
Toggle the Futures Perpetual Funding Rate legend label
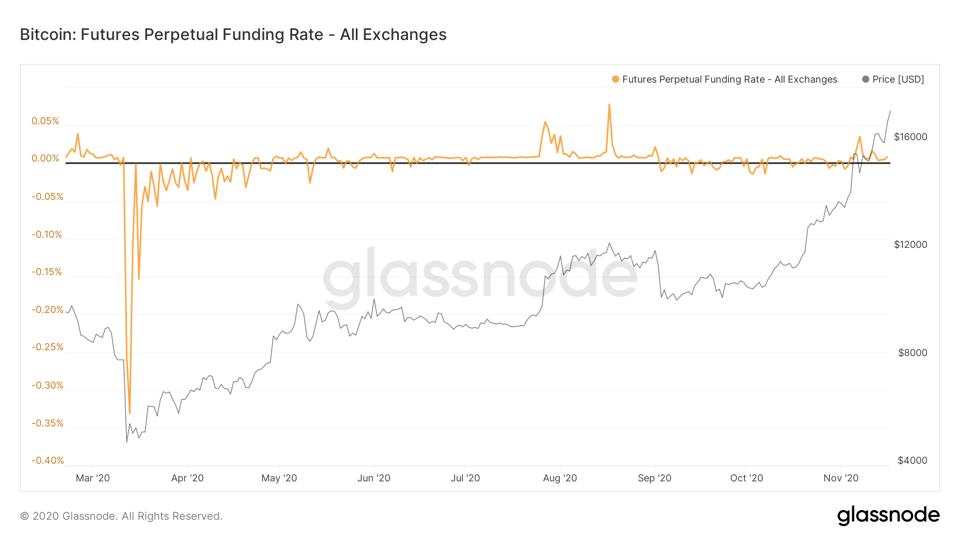coord(729,79)
